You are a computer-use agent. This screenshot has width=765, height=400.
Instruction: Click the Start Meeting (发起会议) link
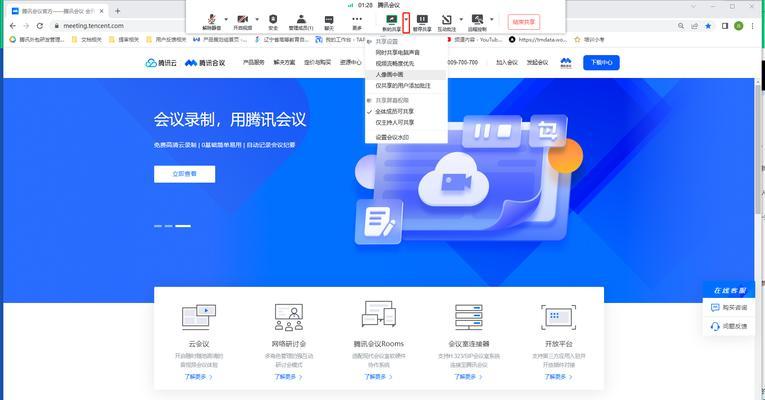537,62
